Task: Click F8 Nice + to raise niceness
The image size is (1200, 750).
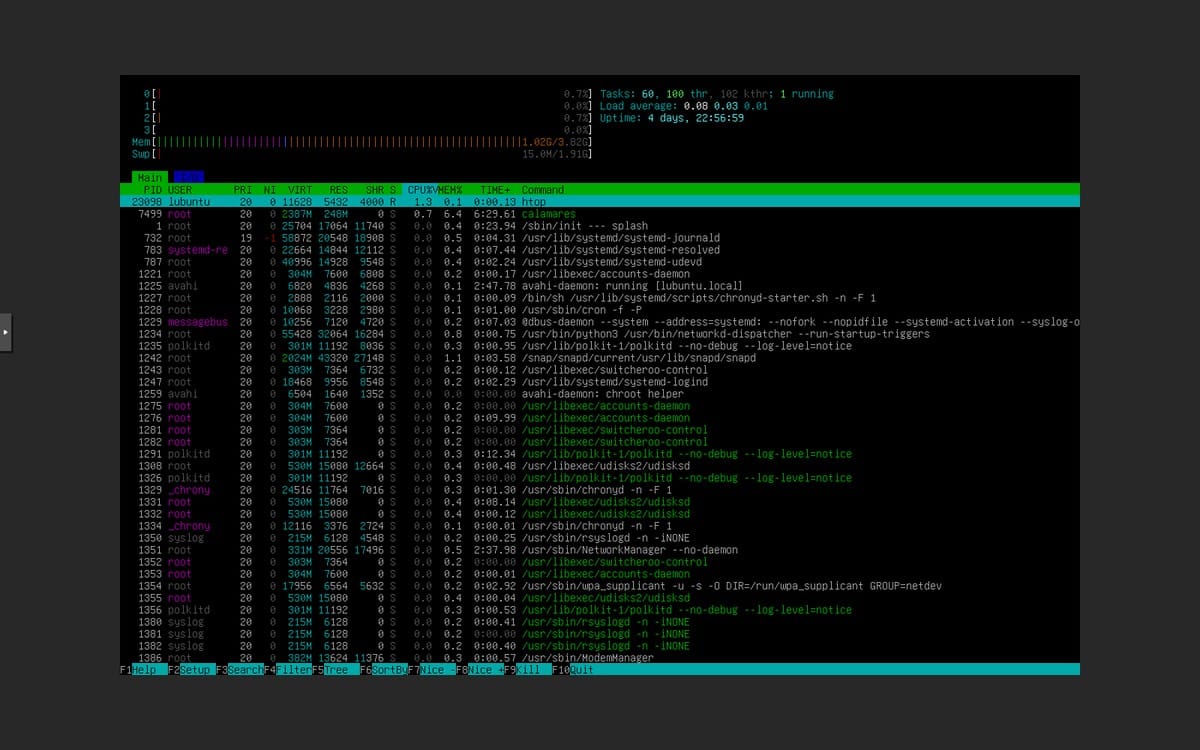Action: 480,669
